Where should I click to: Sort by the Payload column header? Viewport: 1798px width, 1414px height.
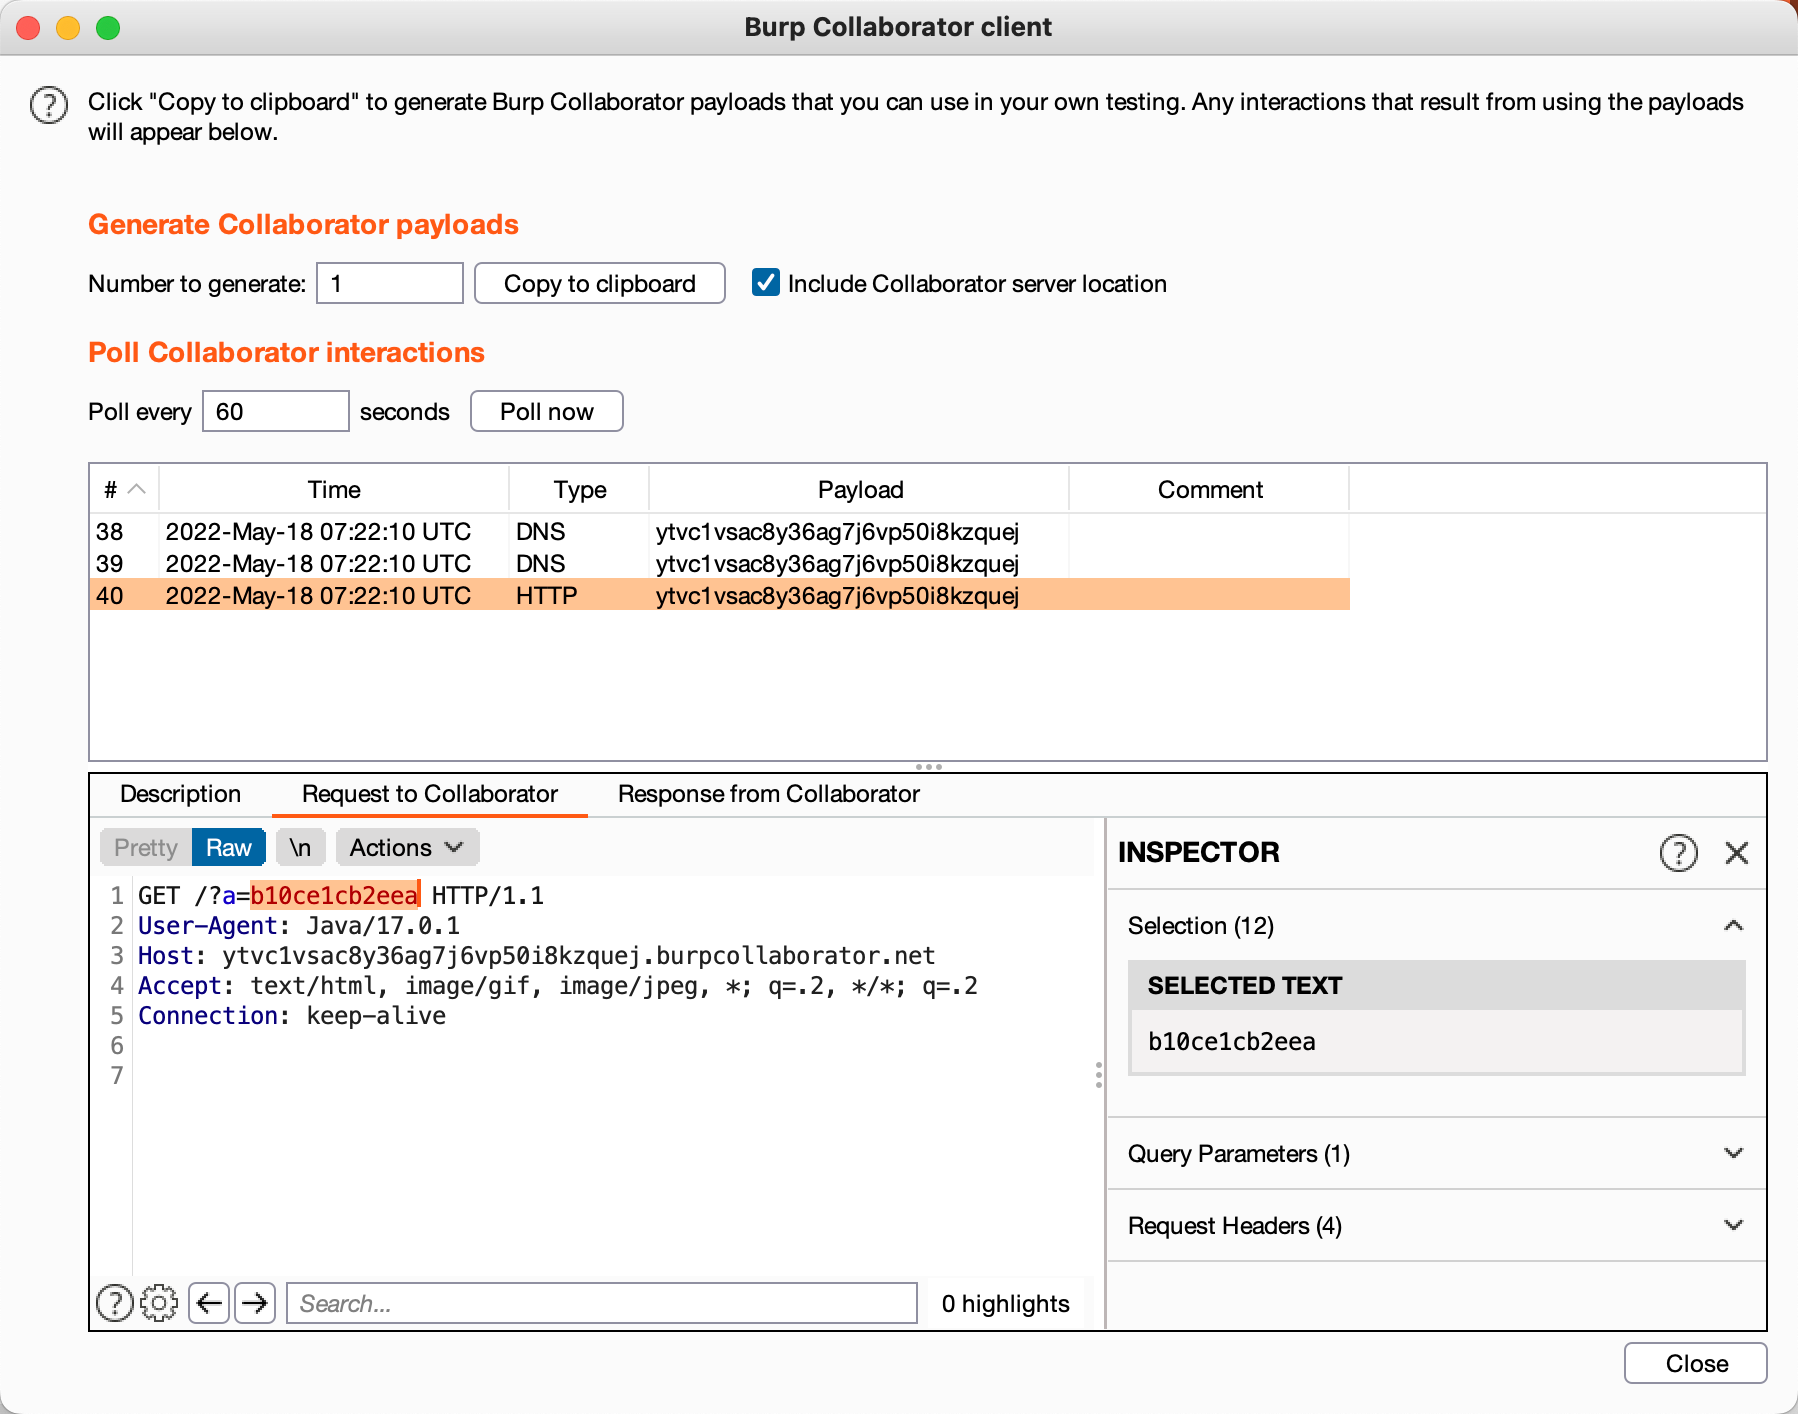point(860,490)
